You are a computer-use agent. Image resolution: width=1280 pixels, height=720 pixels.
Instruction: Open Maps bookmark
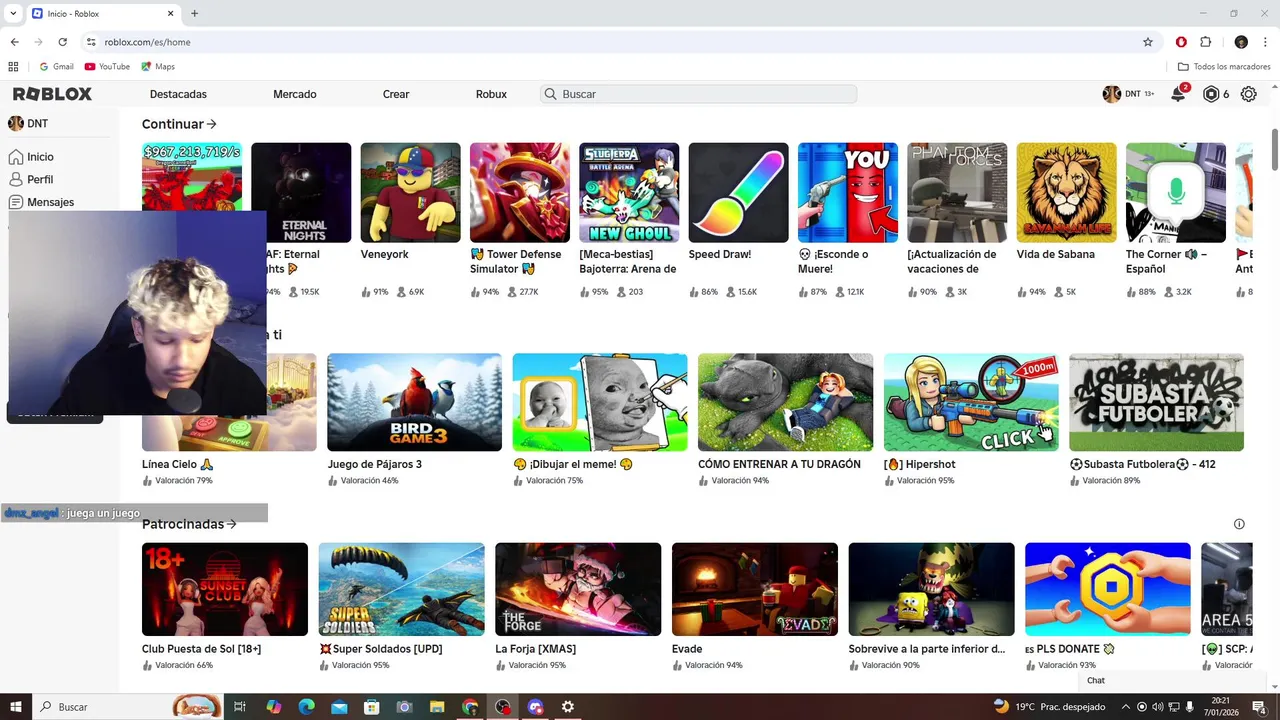tap(158, 67)
